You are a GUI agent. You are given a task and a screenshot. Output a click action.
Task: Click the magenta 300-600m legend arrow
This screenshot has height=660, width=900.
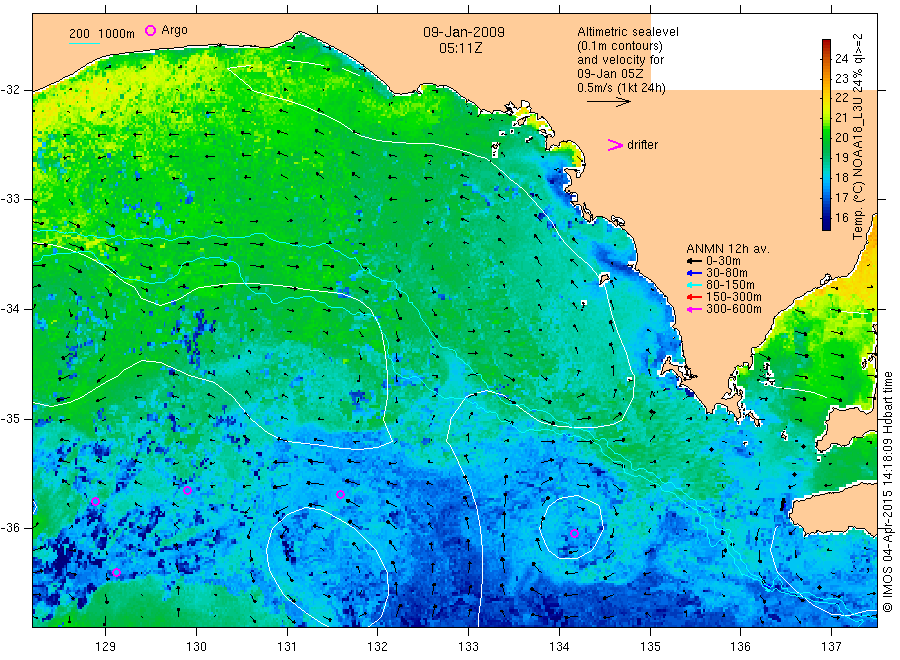coord(694,309)
